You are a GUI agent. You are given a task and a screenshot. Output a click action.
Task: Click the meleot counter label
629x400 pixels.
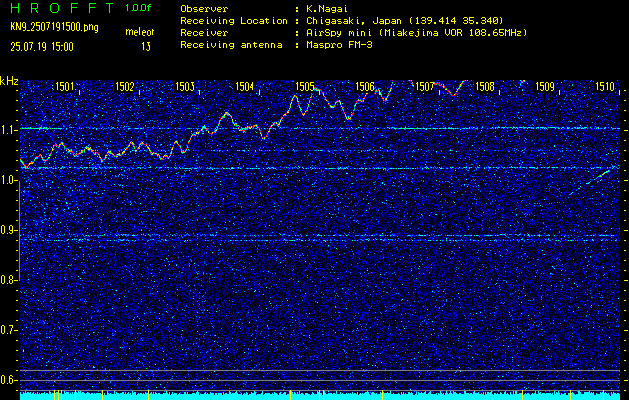click(140, 32)
